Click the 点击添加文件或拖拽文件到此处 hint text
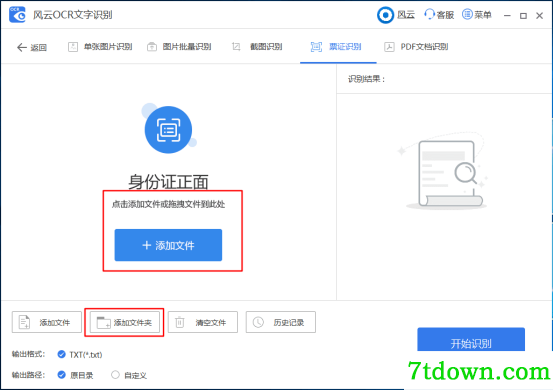Screen dimensions: 554x390 (x=168, y=204)
